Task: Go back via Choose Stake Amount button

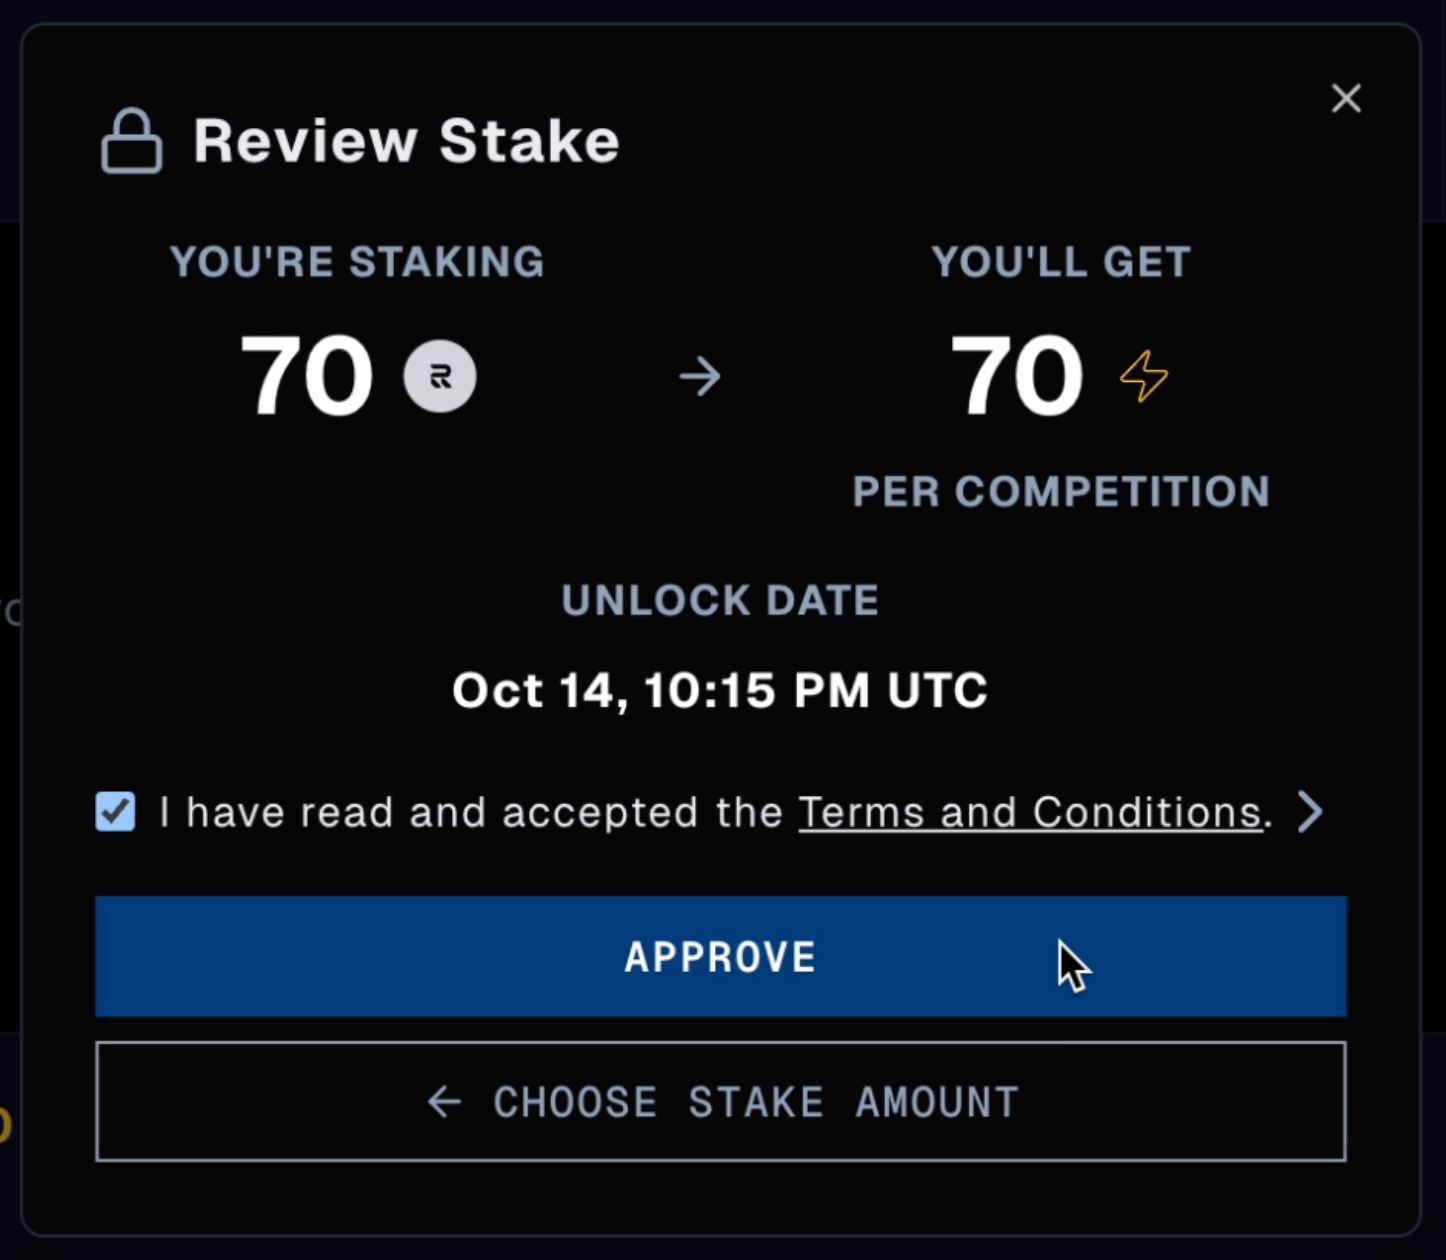Action: 720,1101
